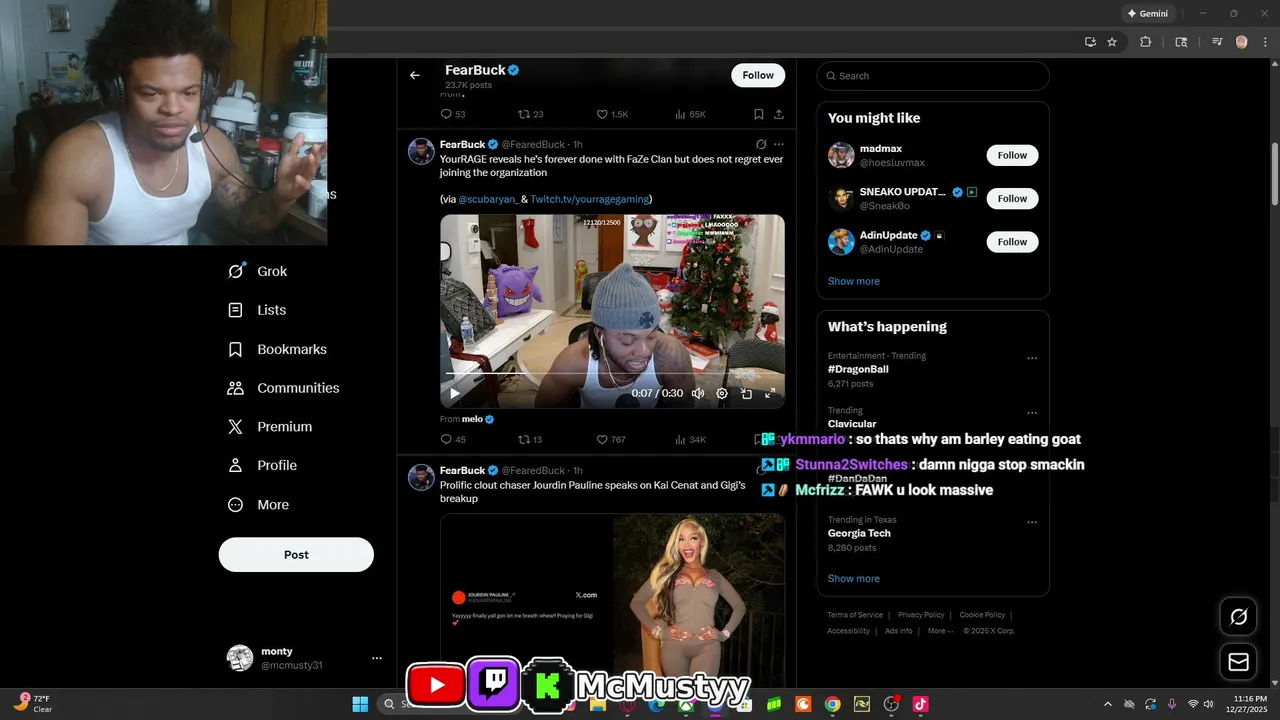Image resolution: width=1280 pixels, height=720 pixels.
Task: Open the Chrome extensions puzzle icon
Action: 1146,42
